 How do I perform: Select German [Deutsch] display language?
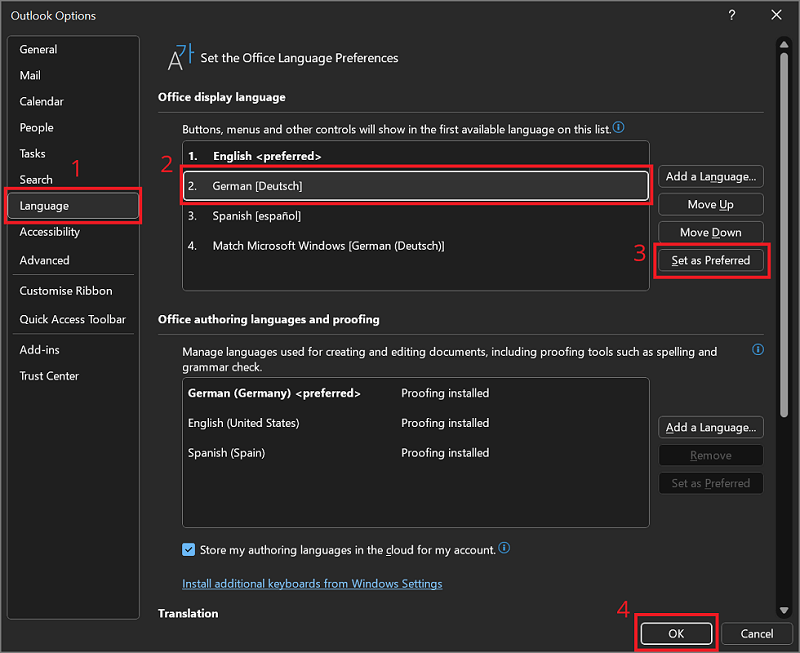[416, 186]
